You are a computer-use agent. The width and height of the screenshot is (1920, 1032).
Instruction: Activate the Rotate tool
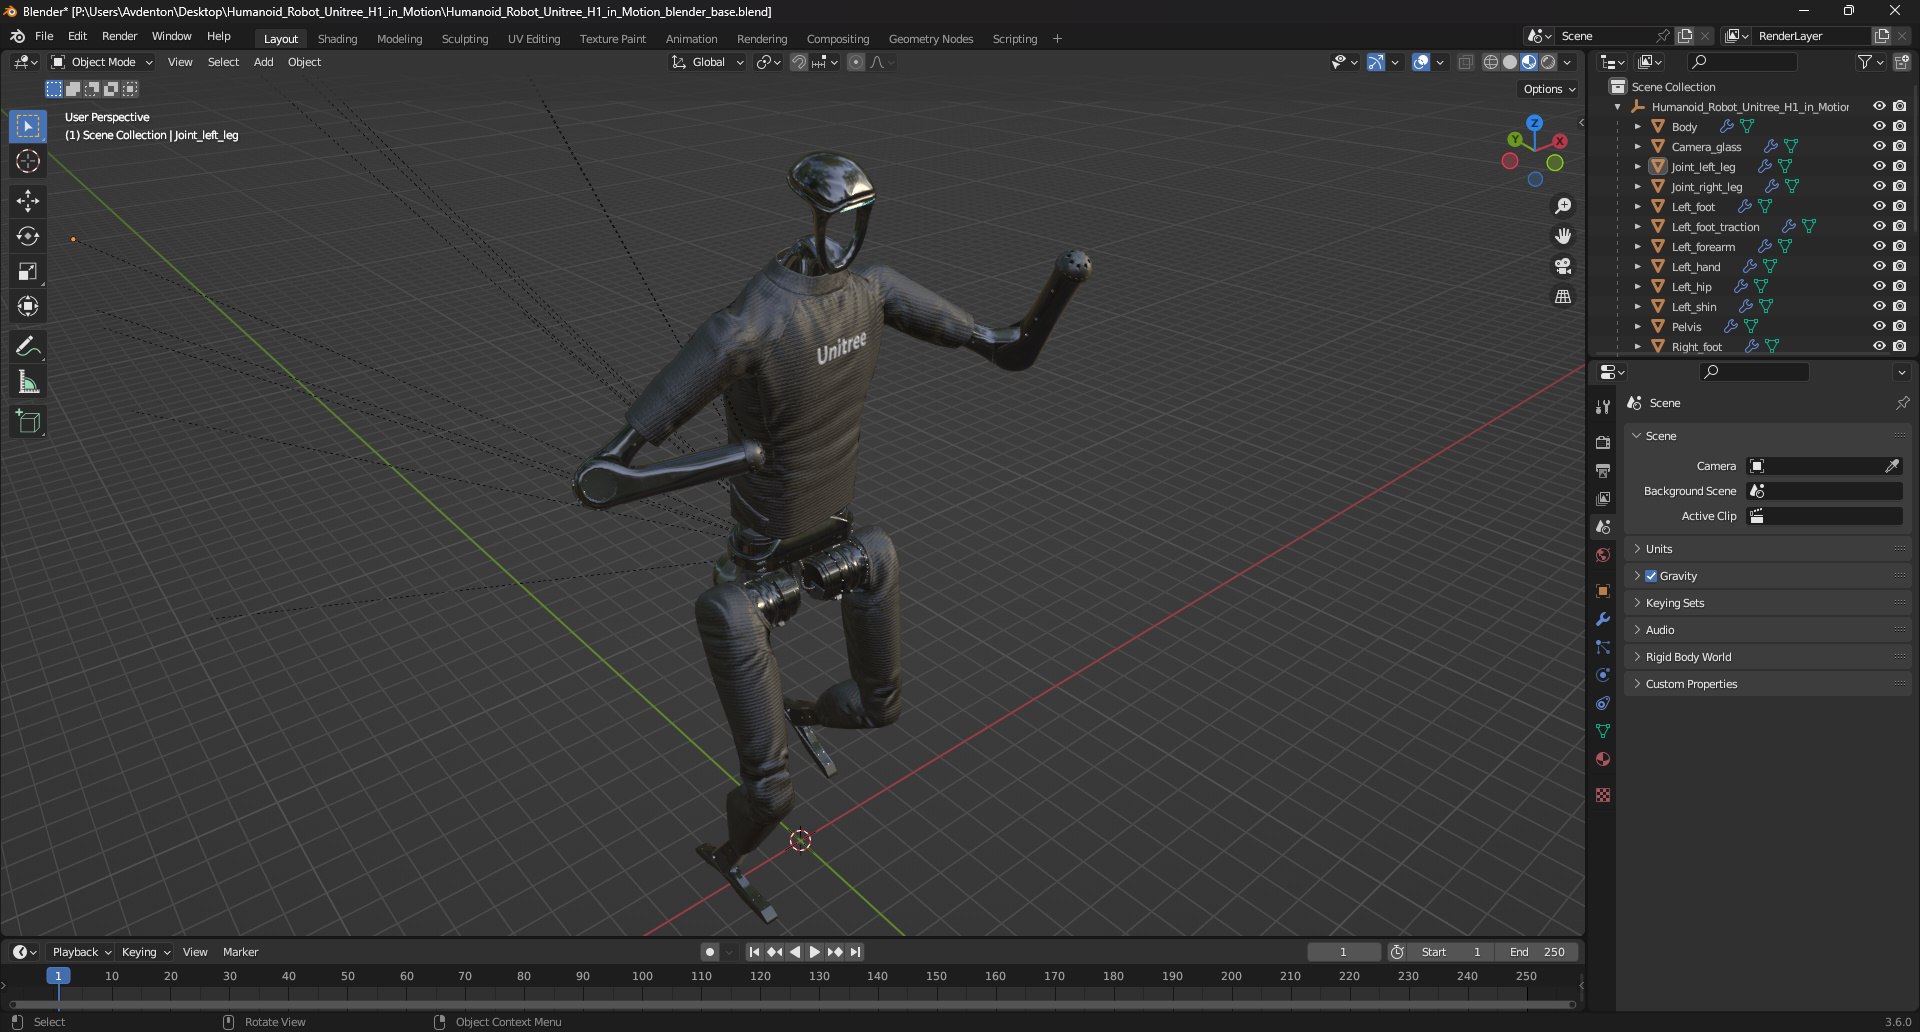(x=28, y=236)
